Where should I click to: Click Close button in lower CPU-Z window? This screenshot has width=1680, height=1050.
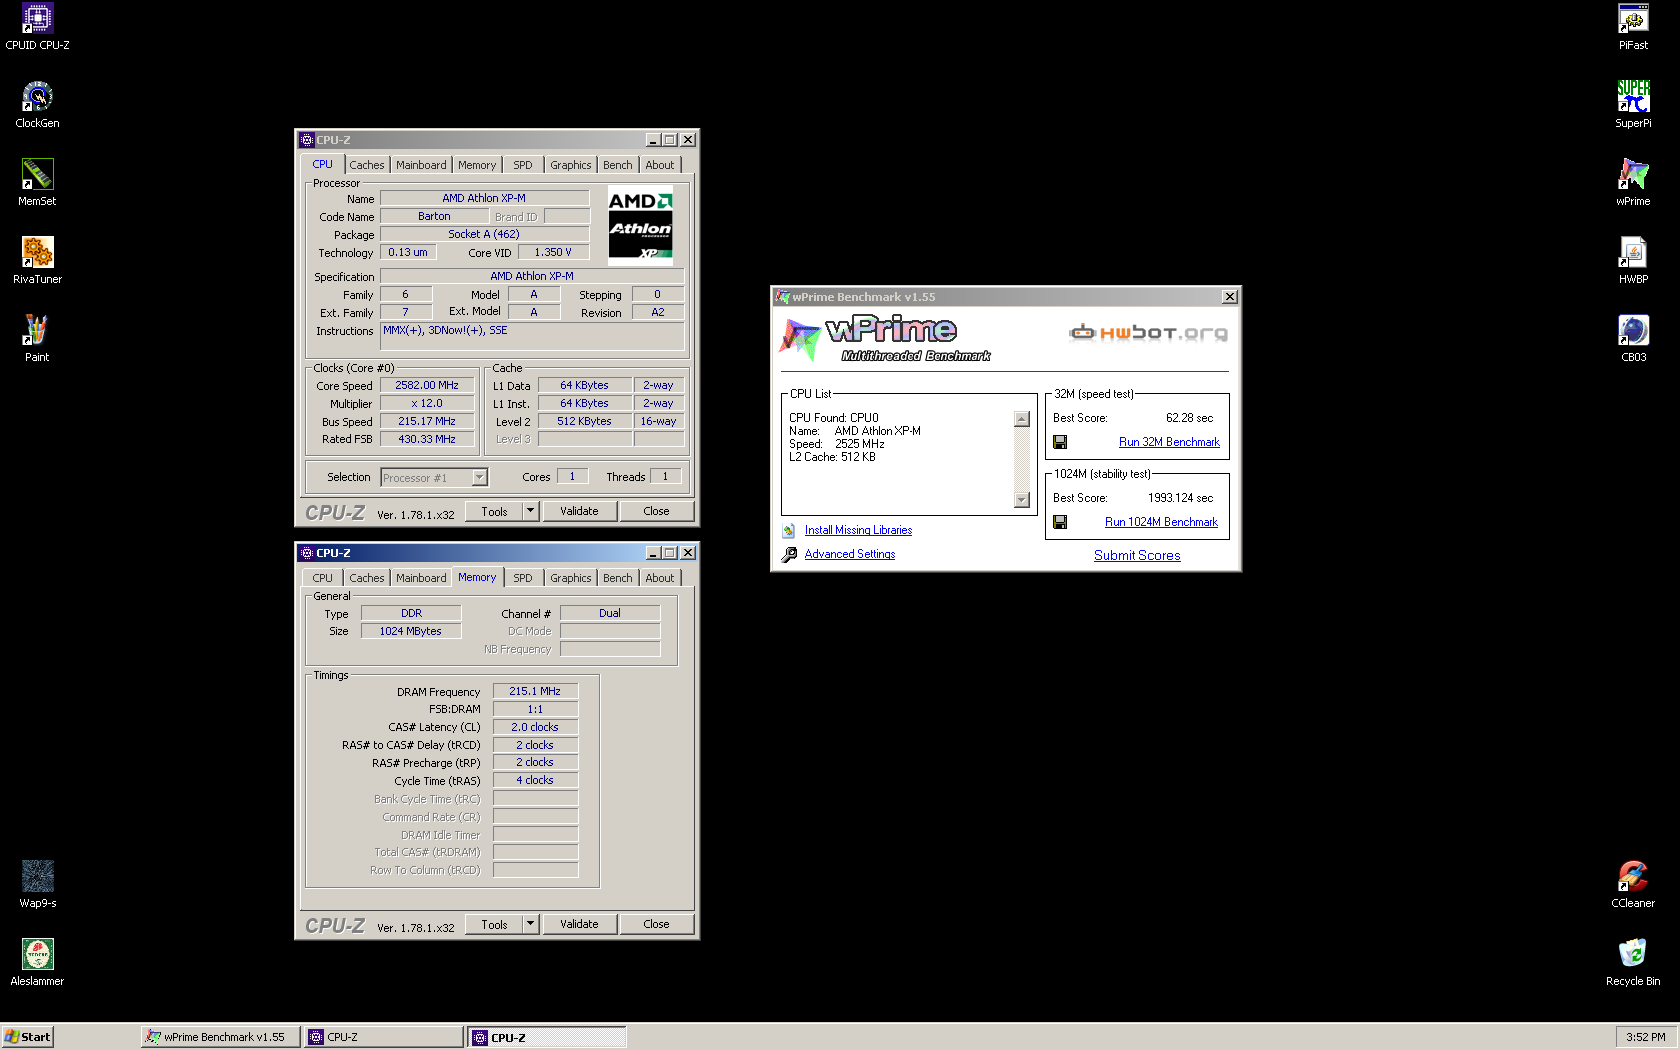pos(656,924)
